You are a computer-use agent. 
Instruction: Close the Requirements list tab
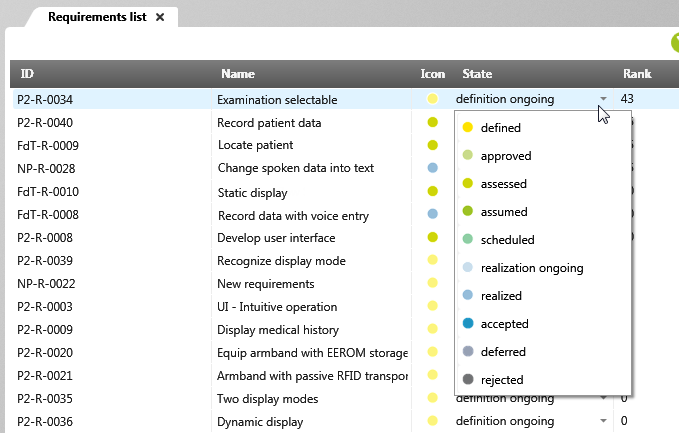click(160, 17)
